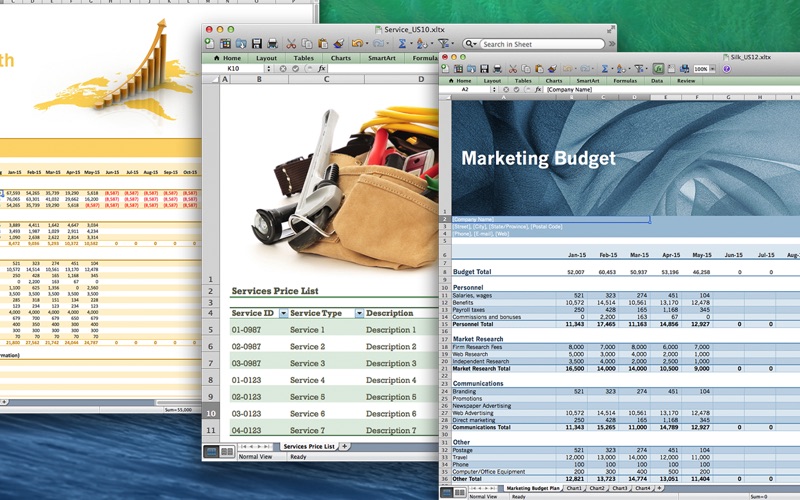Select the Services Price List sheet tab
800x500 pixels.
309,446
